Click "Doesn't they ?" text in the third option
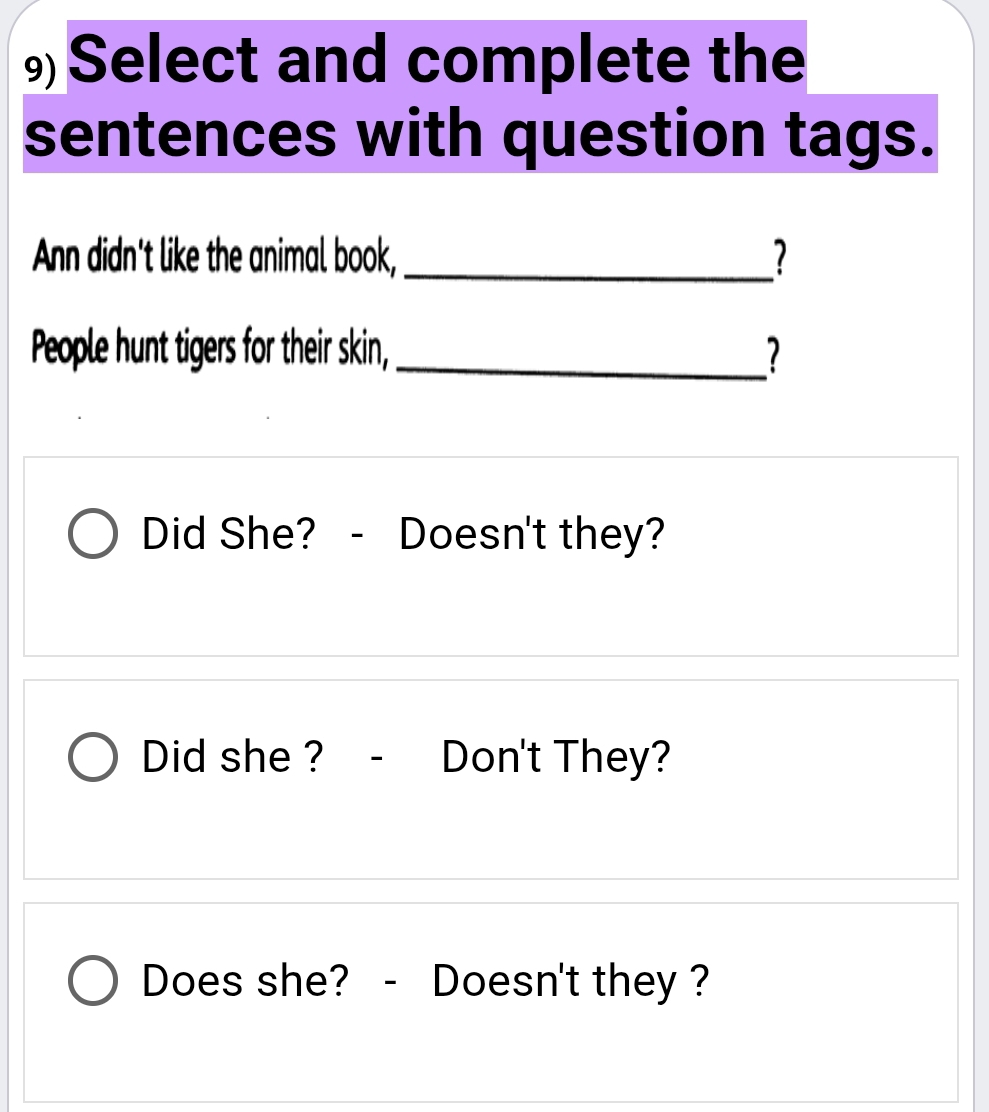This screenshot has width=989, height=1112. point(571,981)
